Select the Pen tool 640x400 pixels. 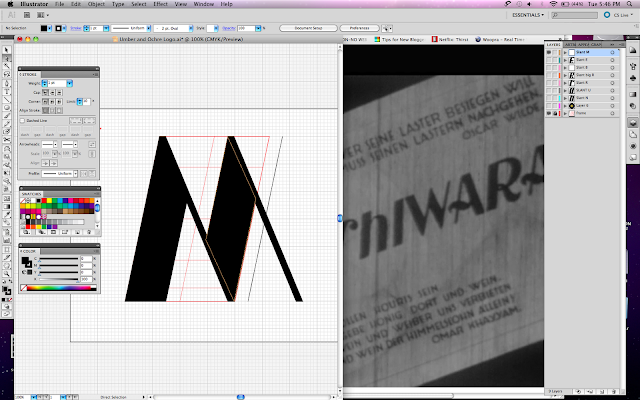7,83
